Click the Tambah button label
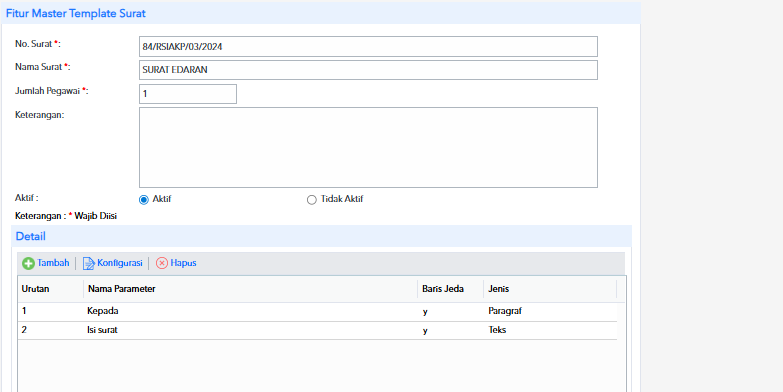Screen dimensions: 783x392 point(53,263)
